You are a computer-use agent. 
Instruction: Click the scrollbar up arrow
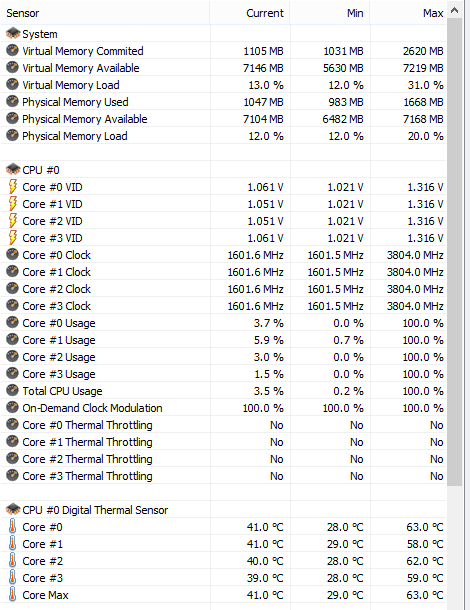coord(454,11)
